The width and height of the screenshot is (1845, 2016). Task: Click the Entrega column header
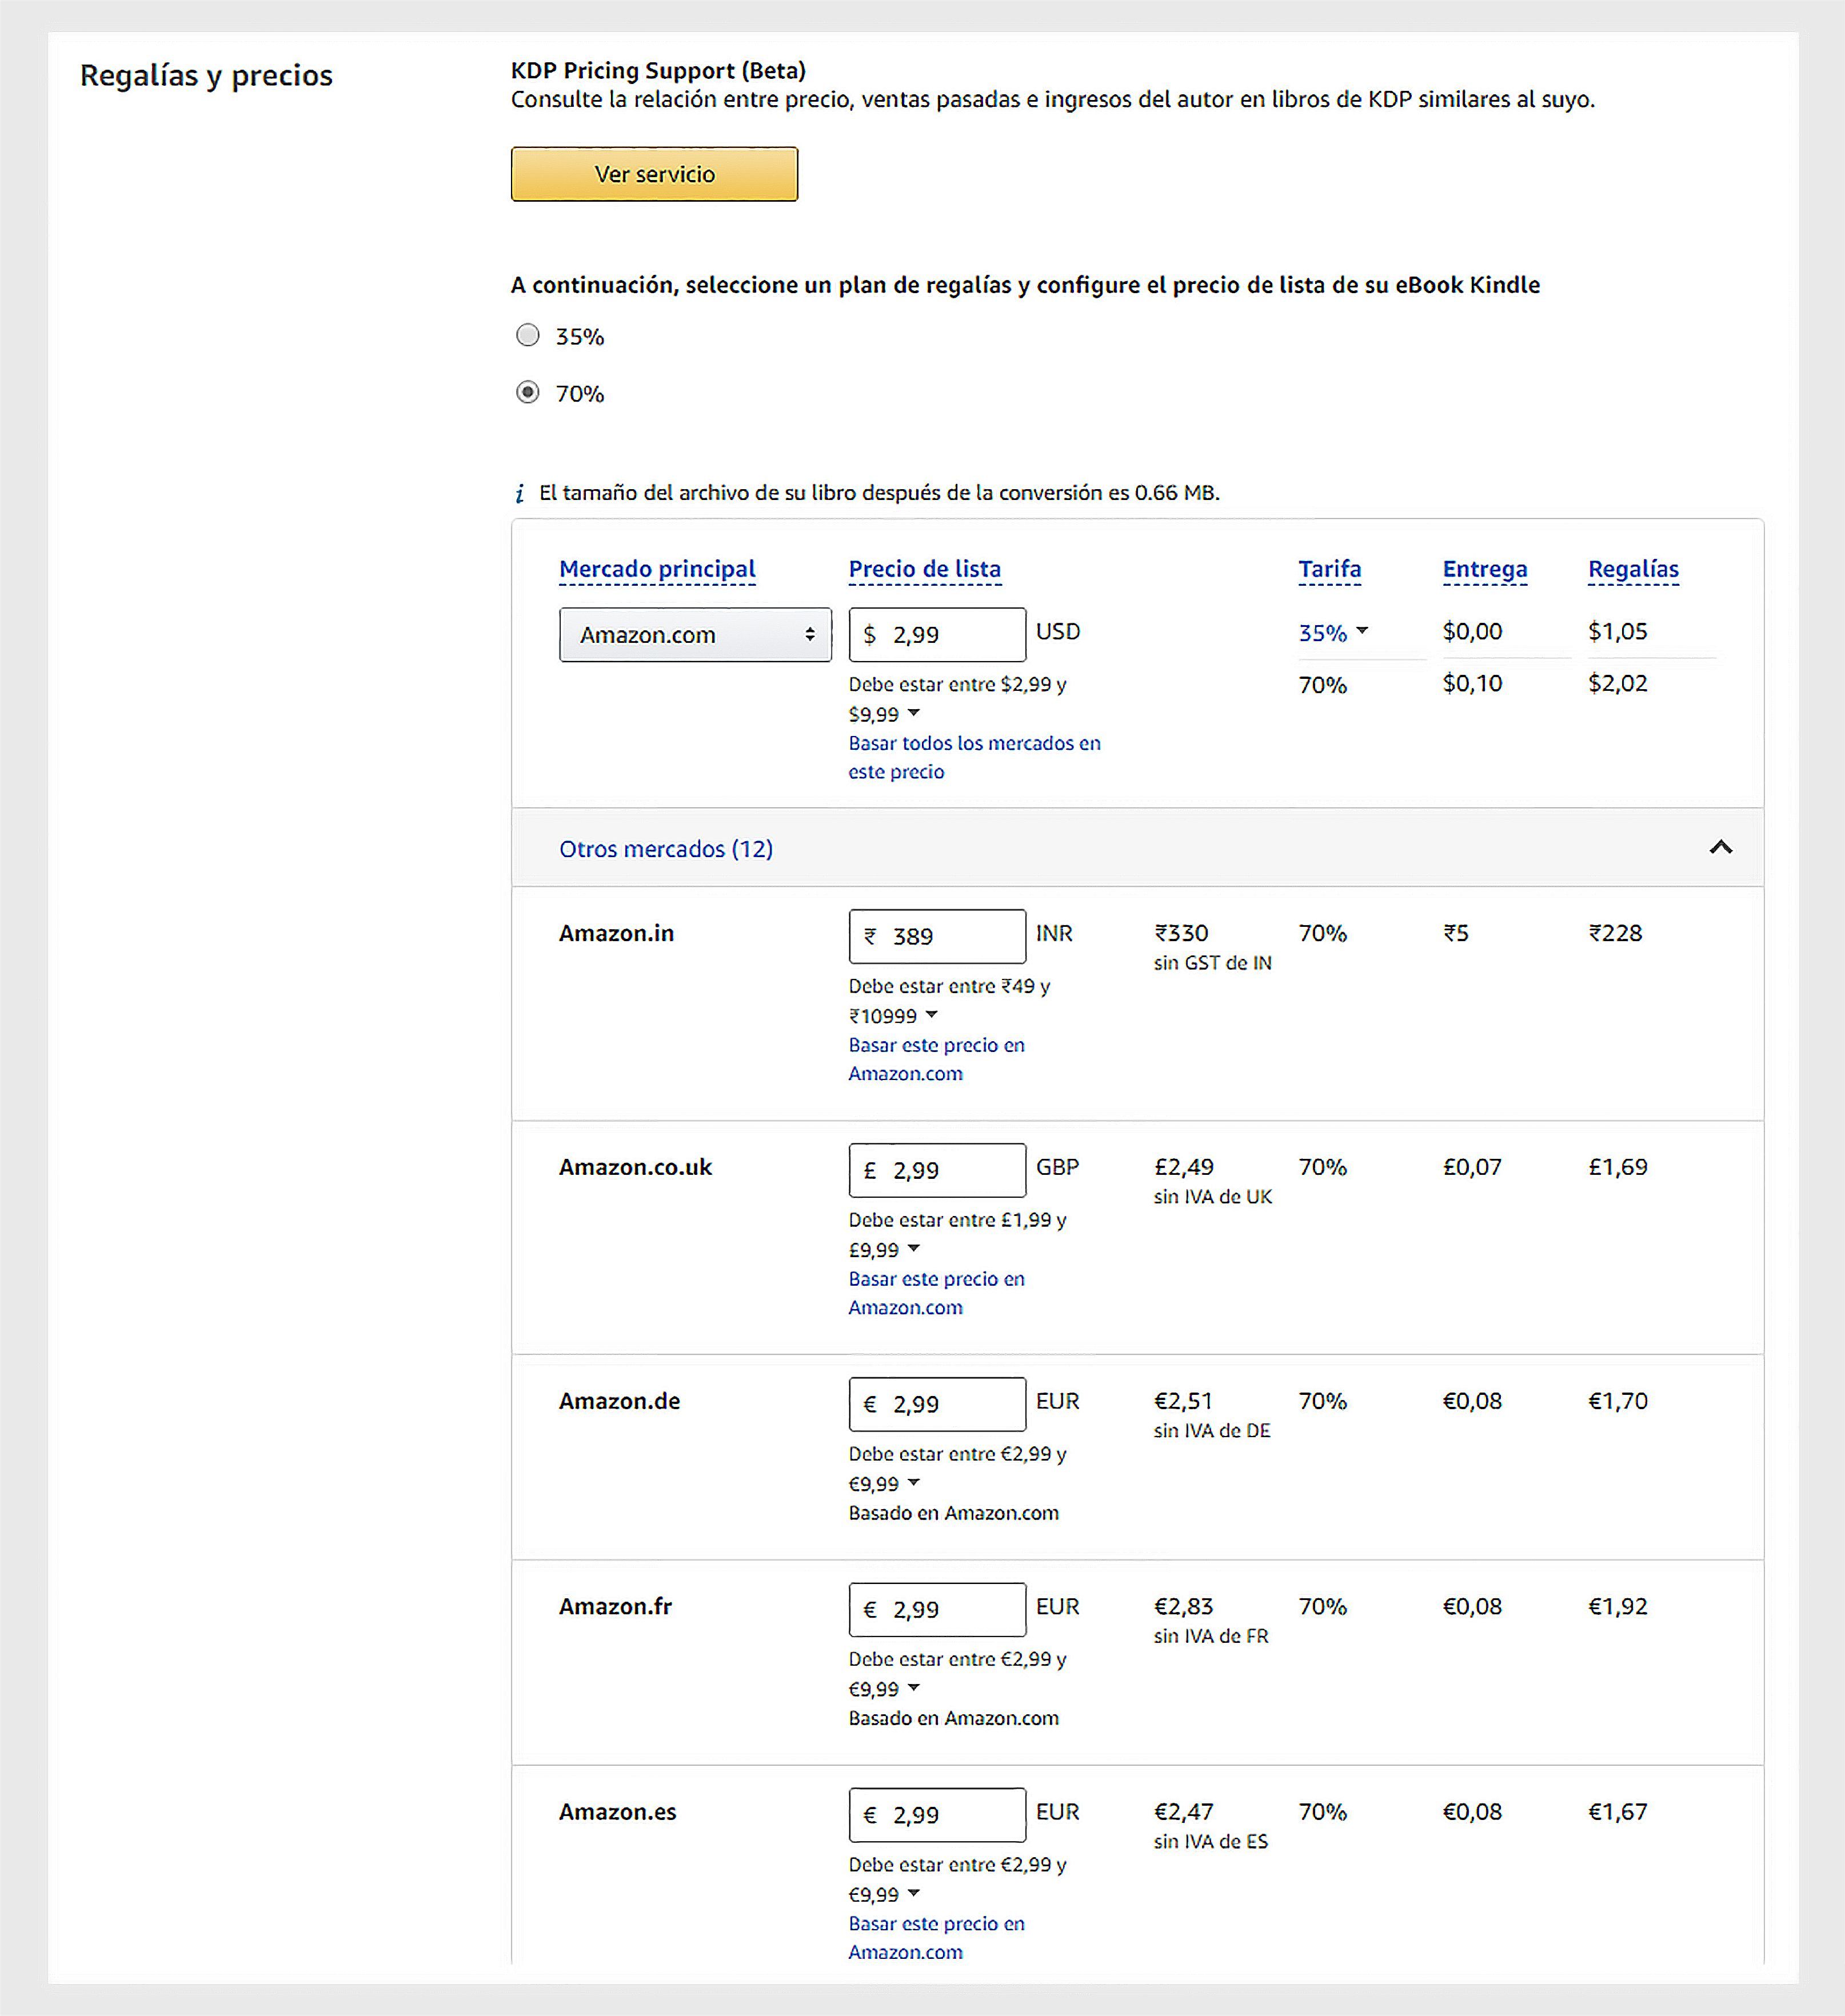click(x=1484, y=569)
